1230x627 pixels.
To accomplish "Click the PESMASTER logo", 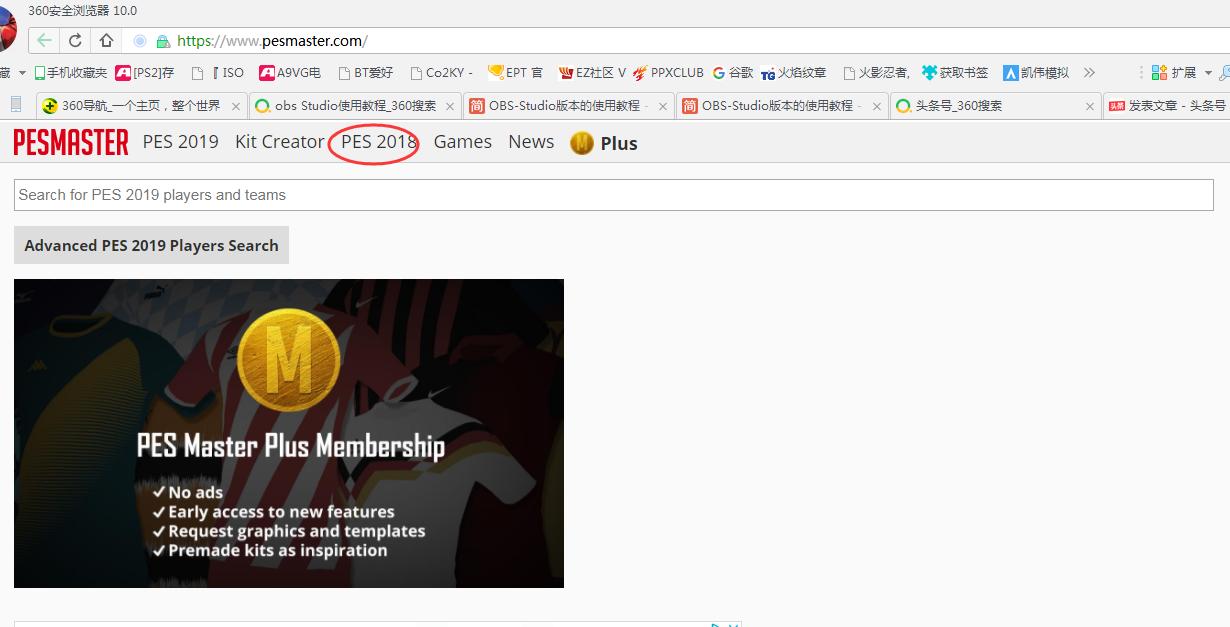I will (x=71, y=143).
